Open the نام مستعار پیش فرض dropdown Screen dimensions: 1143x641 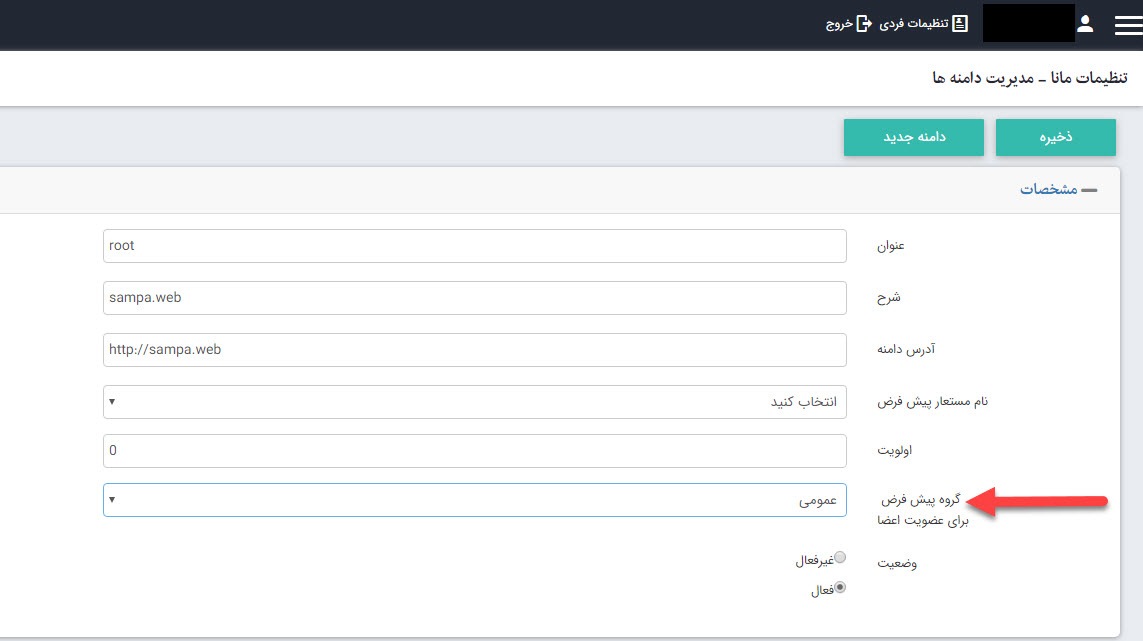point(474,402)
